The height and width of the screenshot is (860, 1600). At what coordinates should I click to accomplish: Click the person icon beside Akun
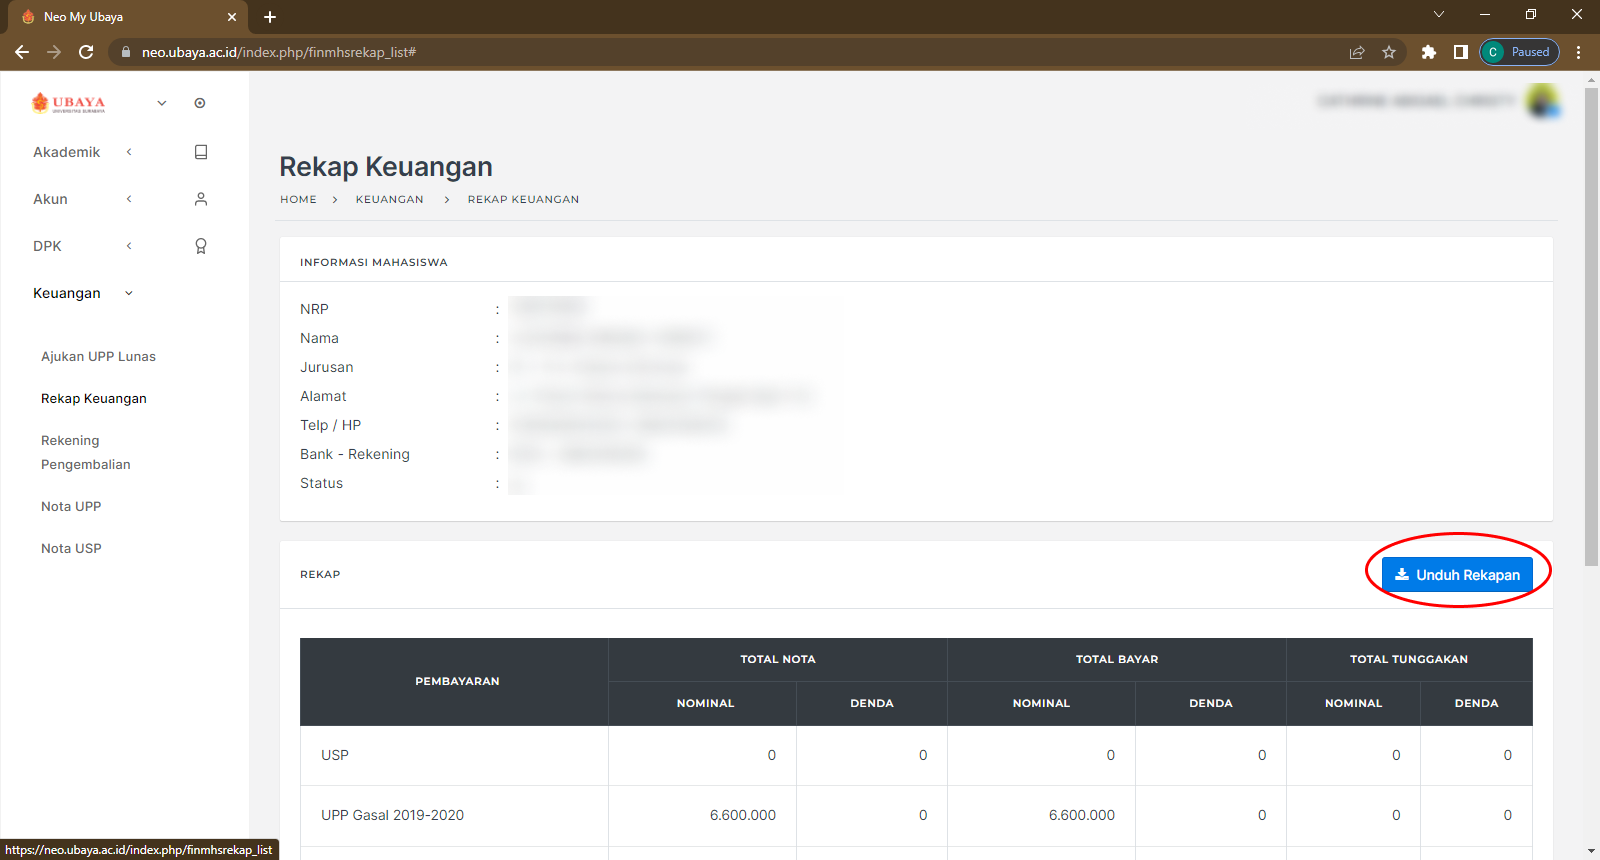pos(201,199)
